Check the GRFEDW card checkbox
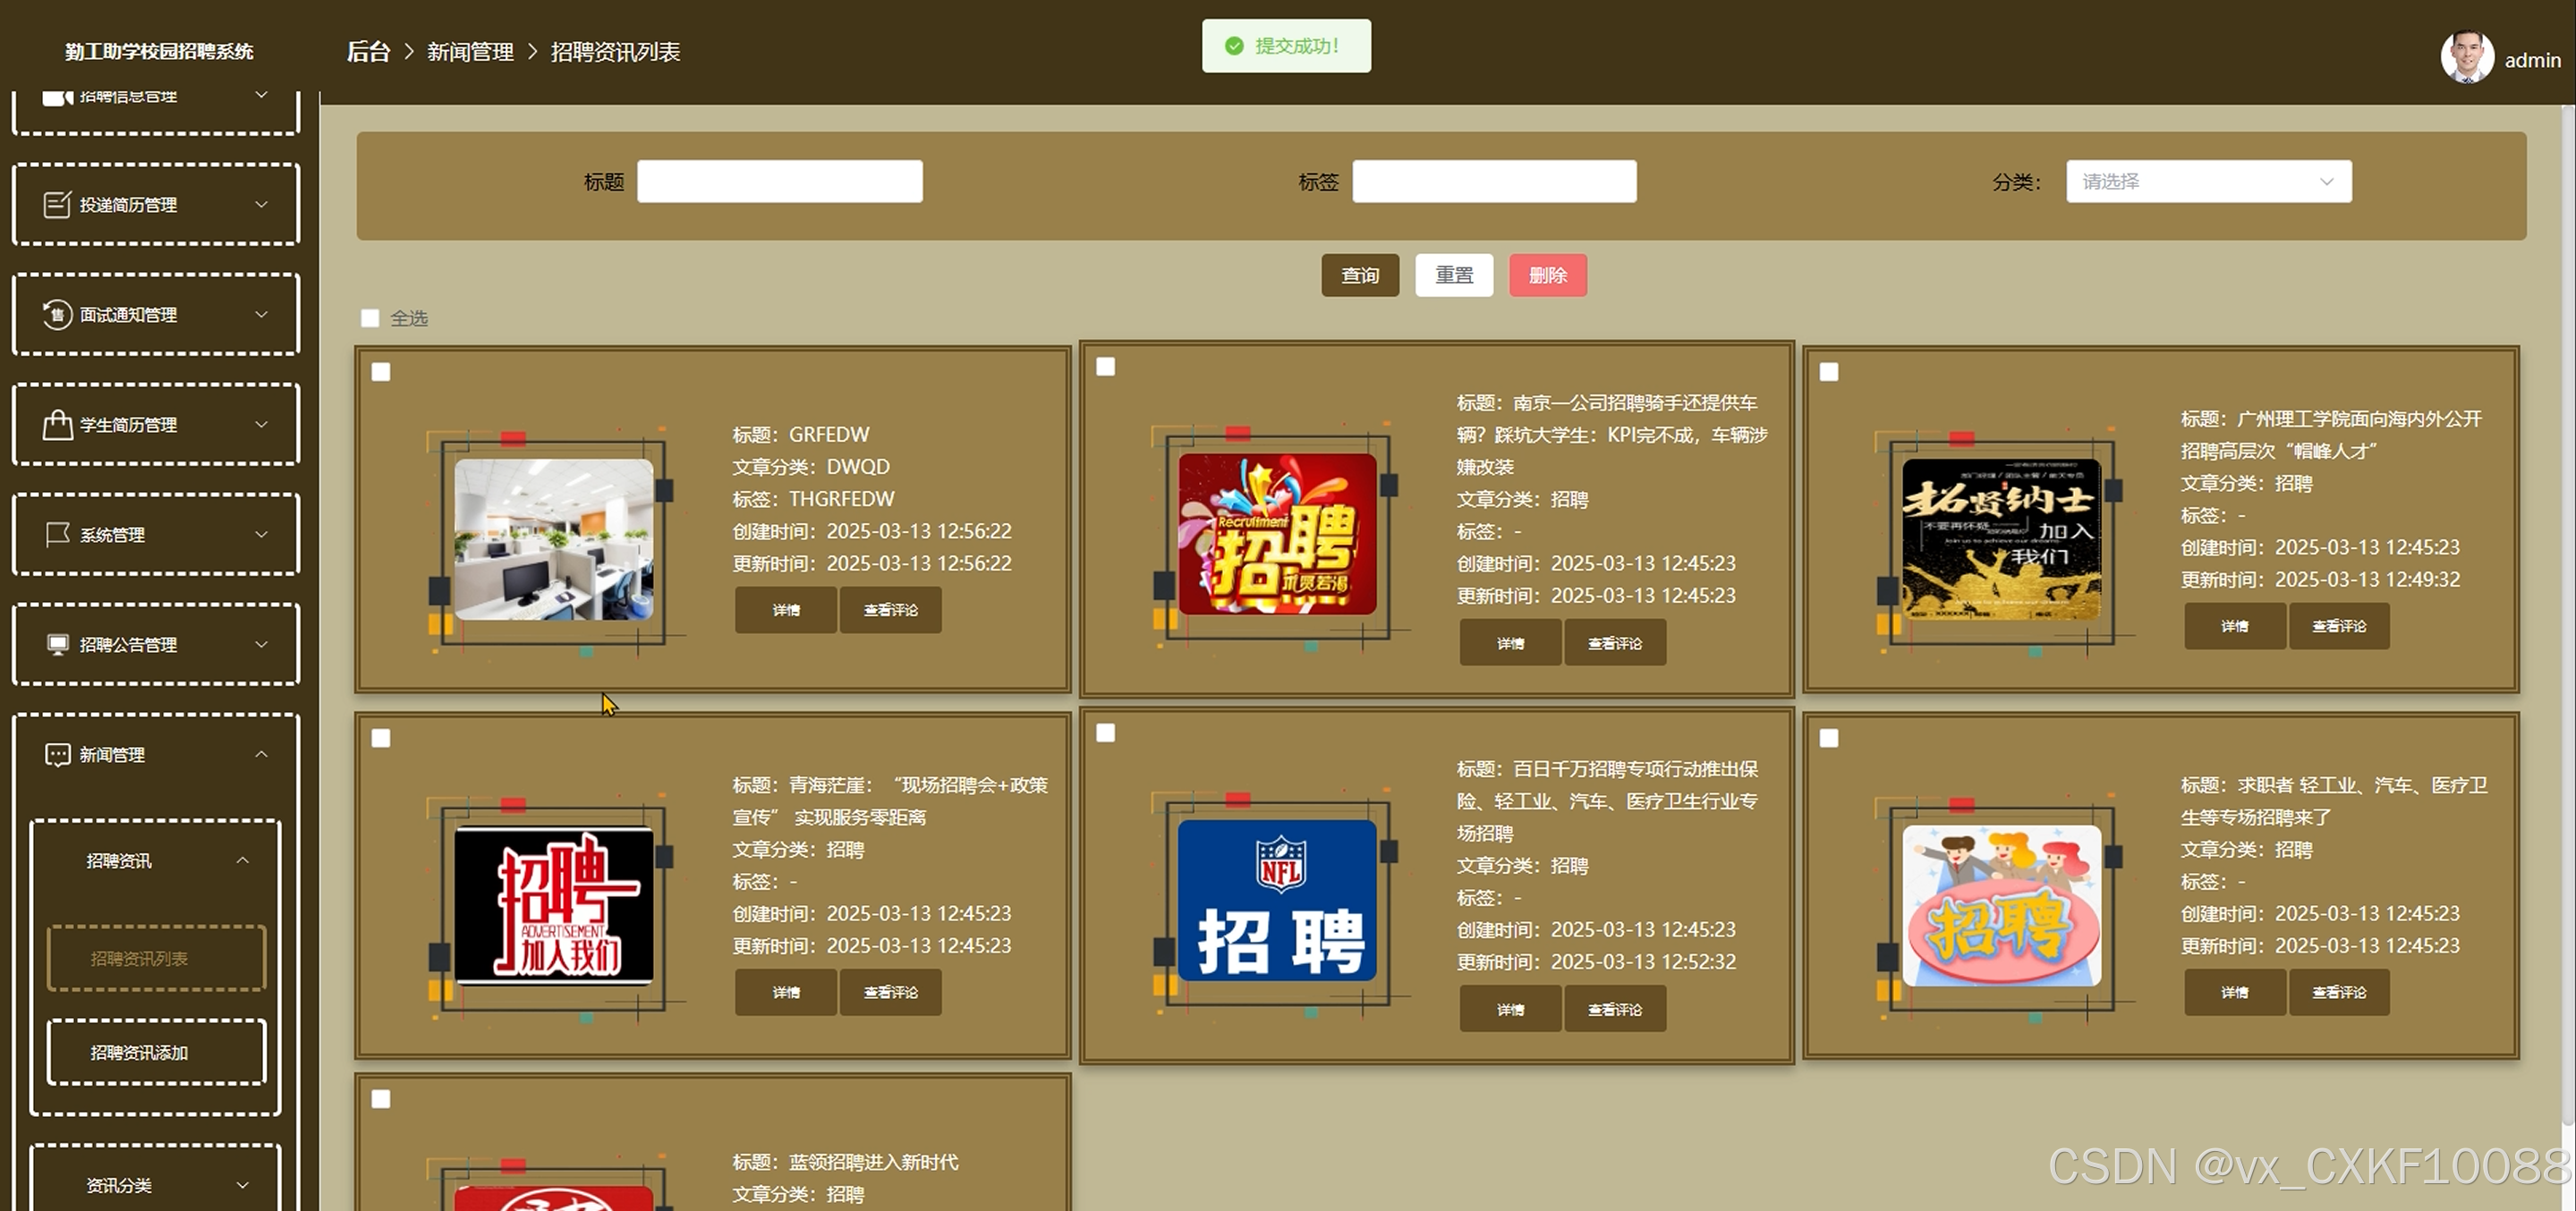The width and height of the screenshot is (2576, 1211). (381, 372)
